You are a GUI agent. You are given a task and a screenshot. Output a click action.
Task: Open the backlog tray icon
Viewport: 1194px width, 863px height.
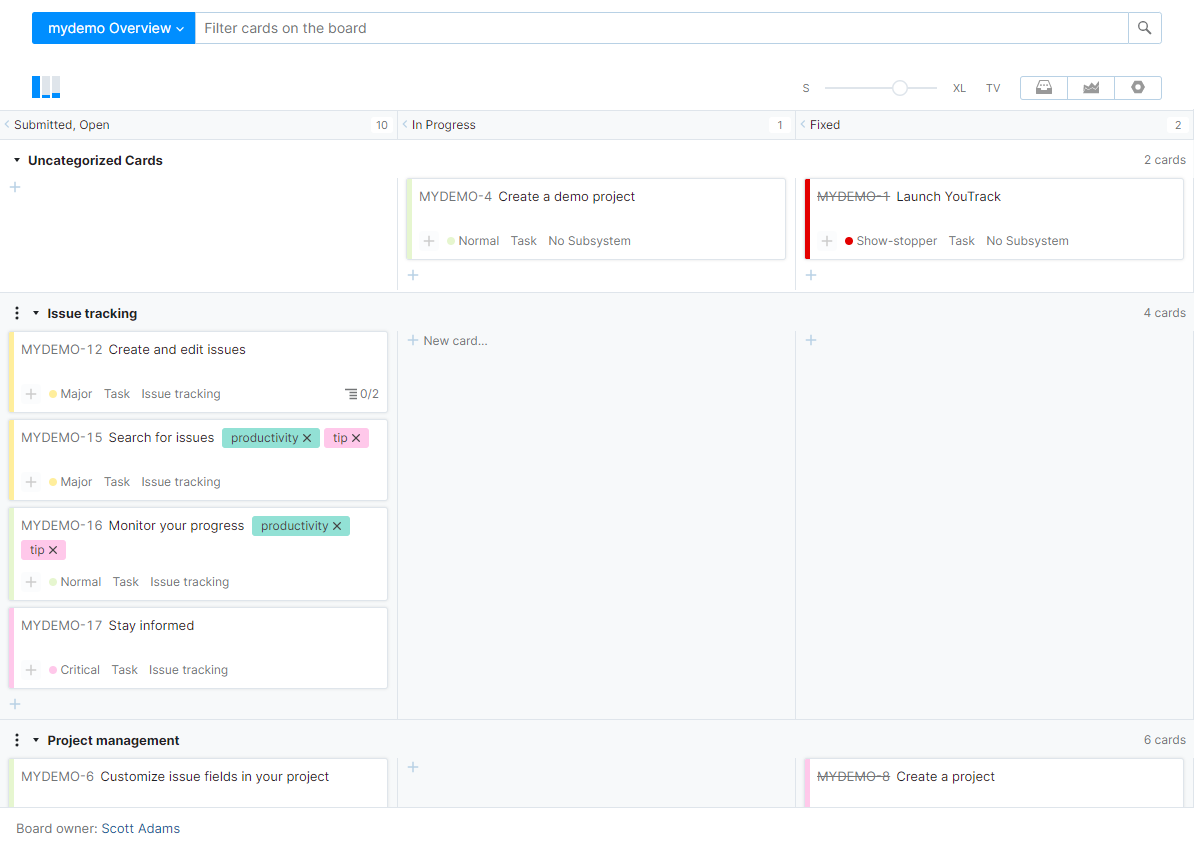1044,88
